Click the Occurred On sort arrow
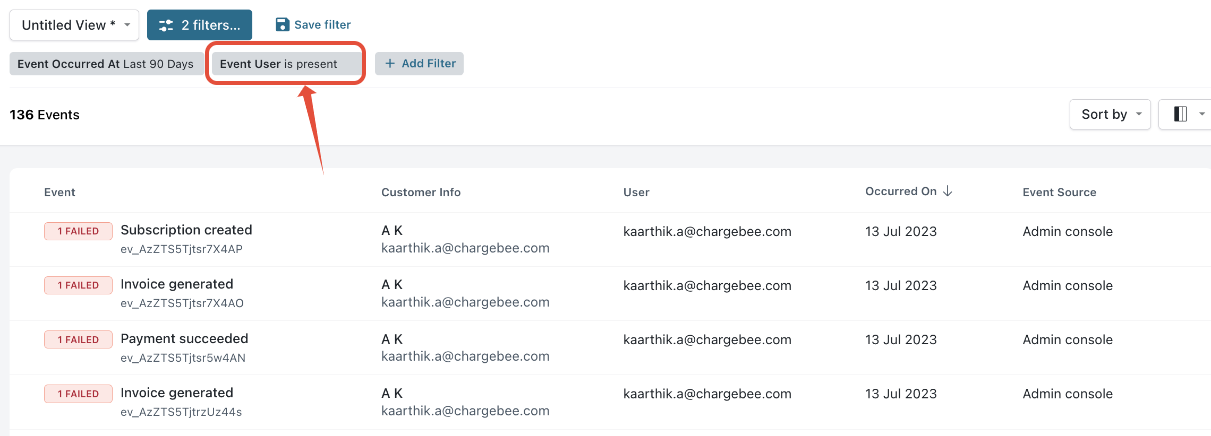This screenshot has width=1211, height=436. (947, 192)
